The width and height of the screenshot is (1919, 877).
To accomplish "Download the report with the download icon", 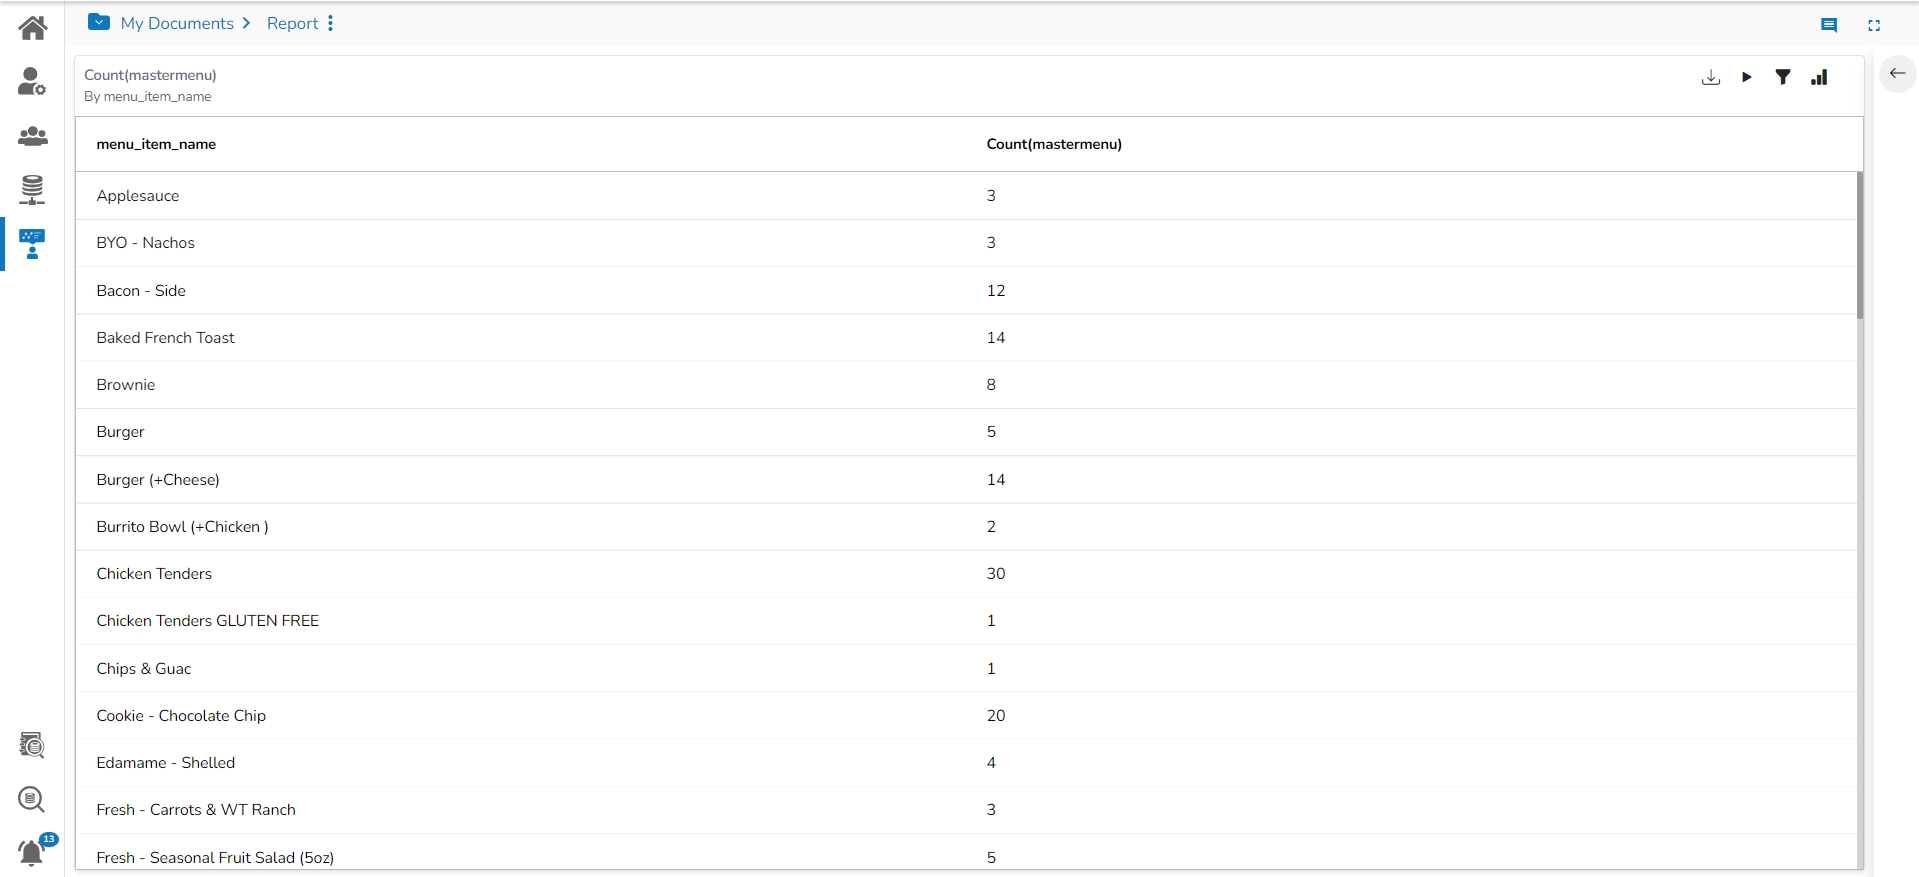I will (x=1710, y=78).
